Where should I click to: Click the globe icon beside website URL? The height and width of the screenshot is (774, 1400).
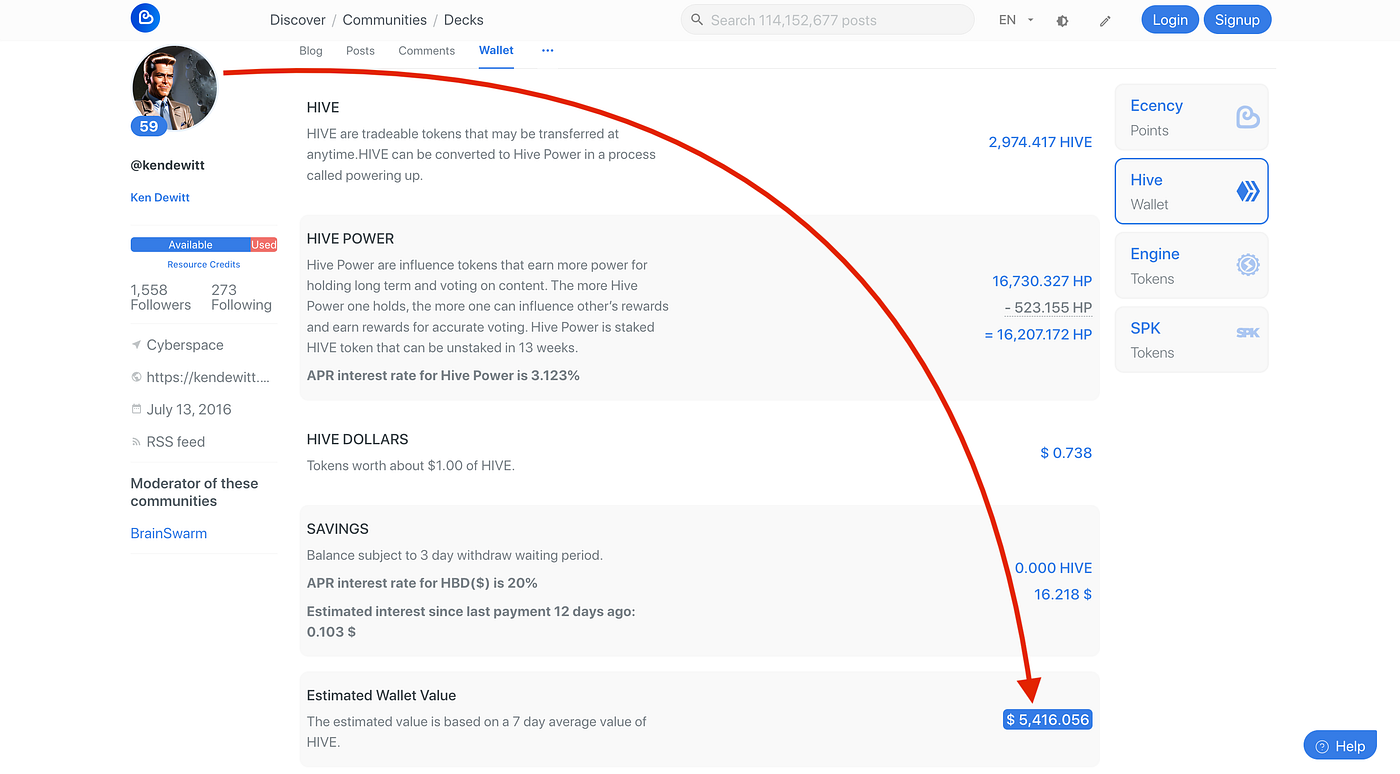(x=136, y=377)
